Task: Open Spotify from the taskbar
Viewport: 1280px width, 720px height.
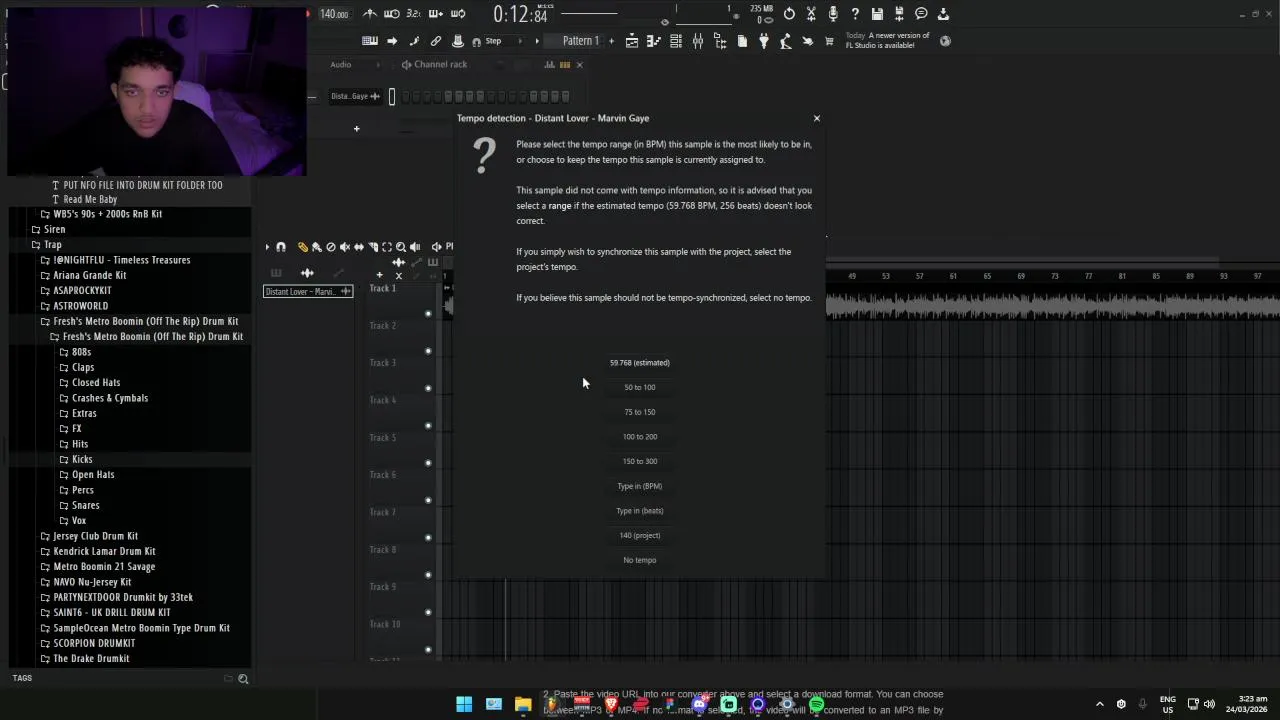Action: point(817,705)
